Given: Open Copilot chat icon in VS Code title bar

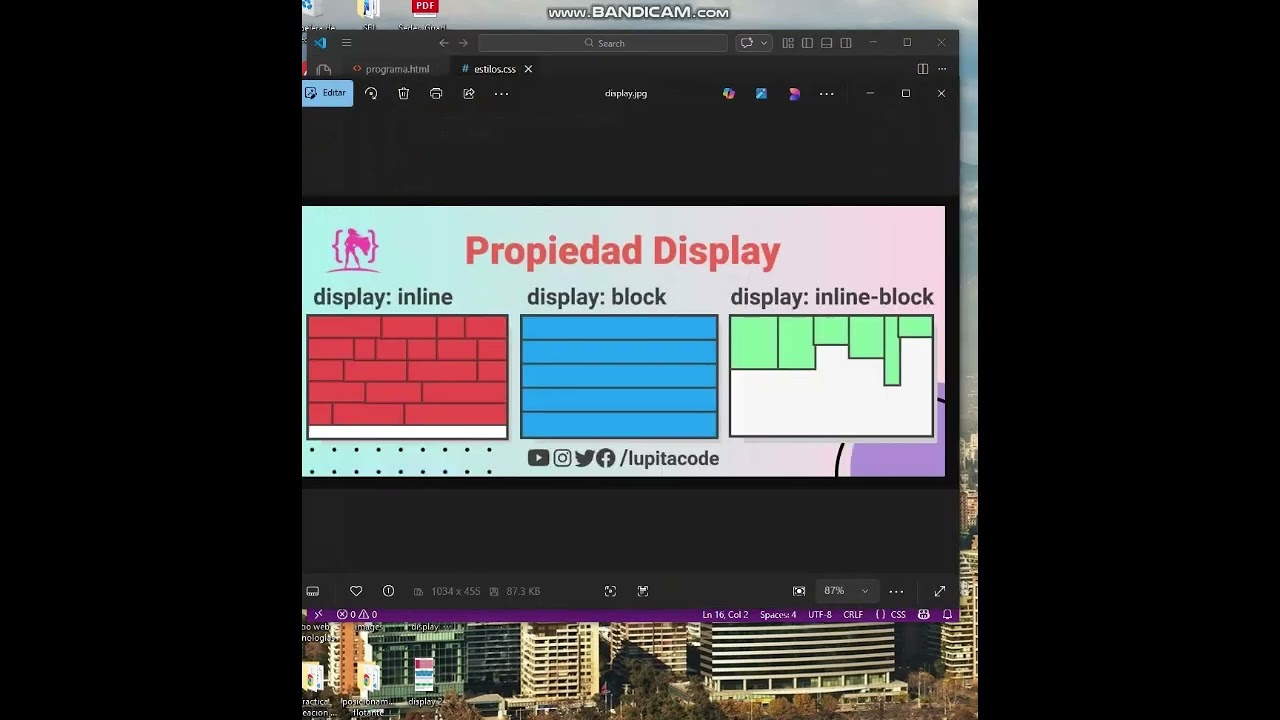Looking at the screenshot, I should pyautogui.click(x=746, y=43).
